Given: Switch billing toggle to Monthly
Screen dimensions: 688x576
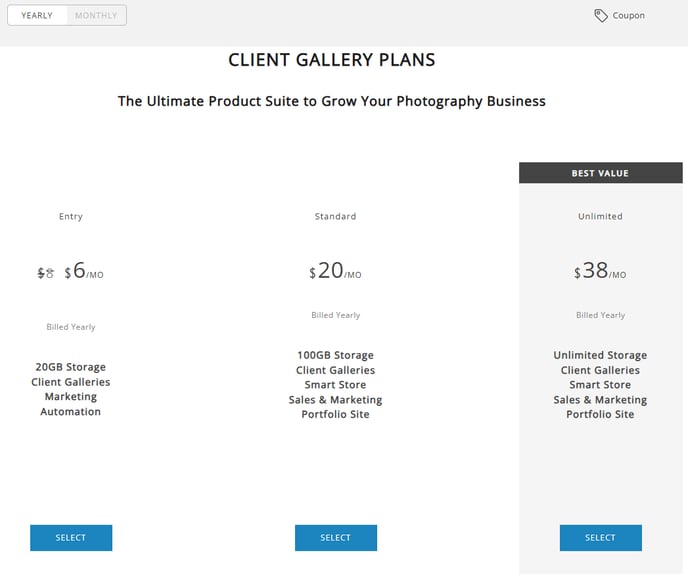Looking at the screenshot, I should 96,15.
